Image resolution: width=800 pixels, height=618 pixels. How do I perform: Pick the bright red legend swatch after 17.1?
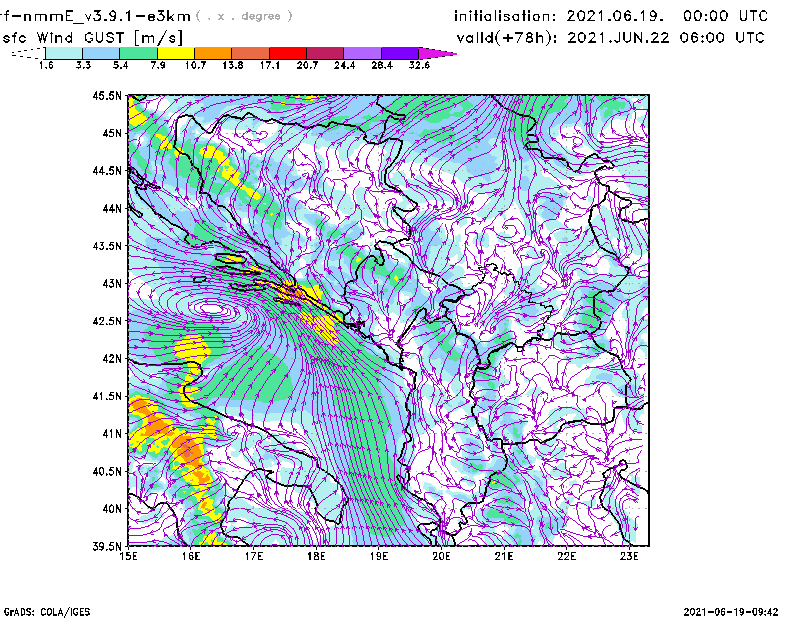click(288, 53)
